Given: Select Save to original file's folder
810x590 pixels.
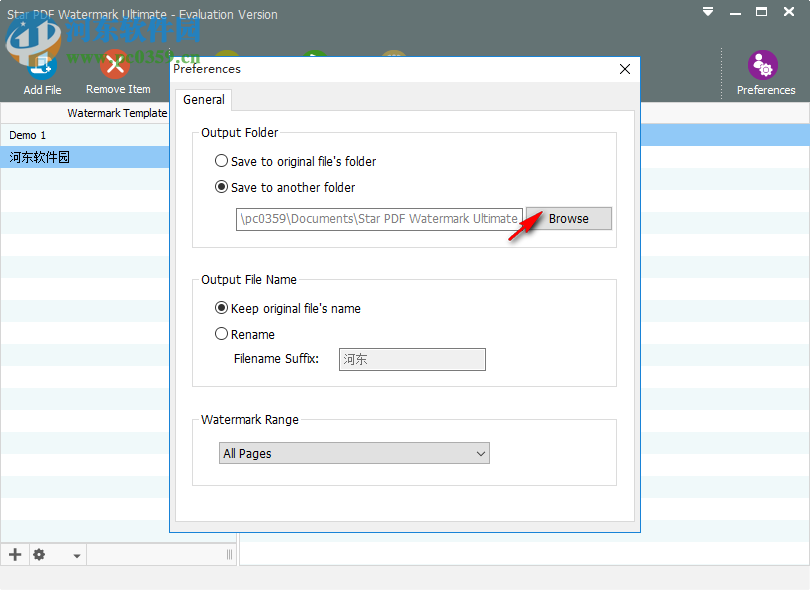Looking at the screenshot, I should (221, 161).
